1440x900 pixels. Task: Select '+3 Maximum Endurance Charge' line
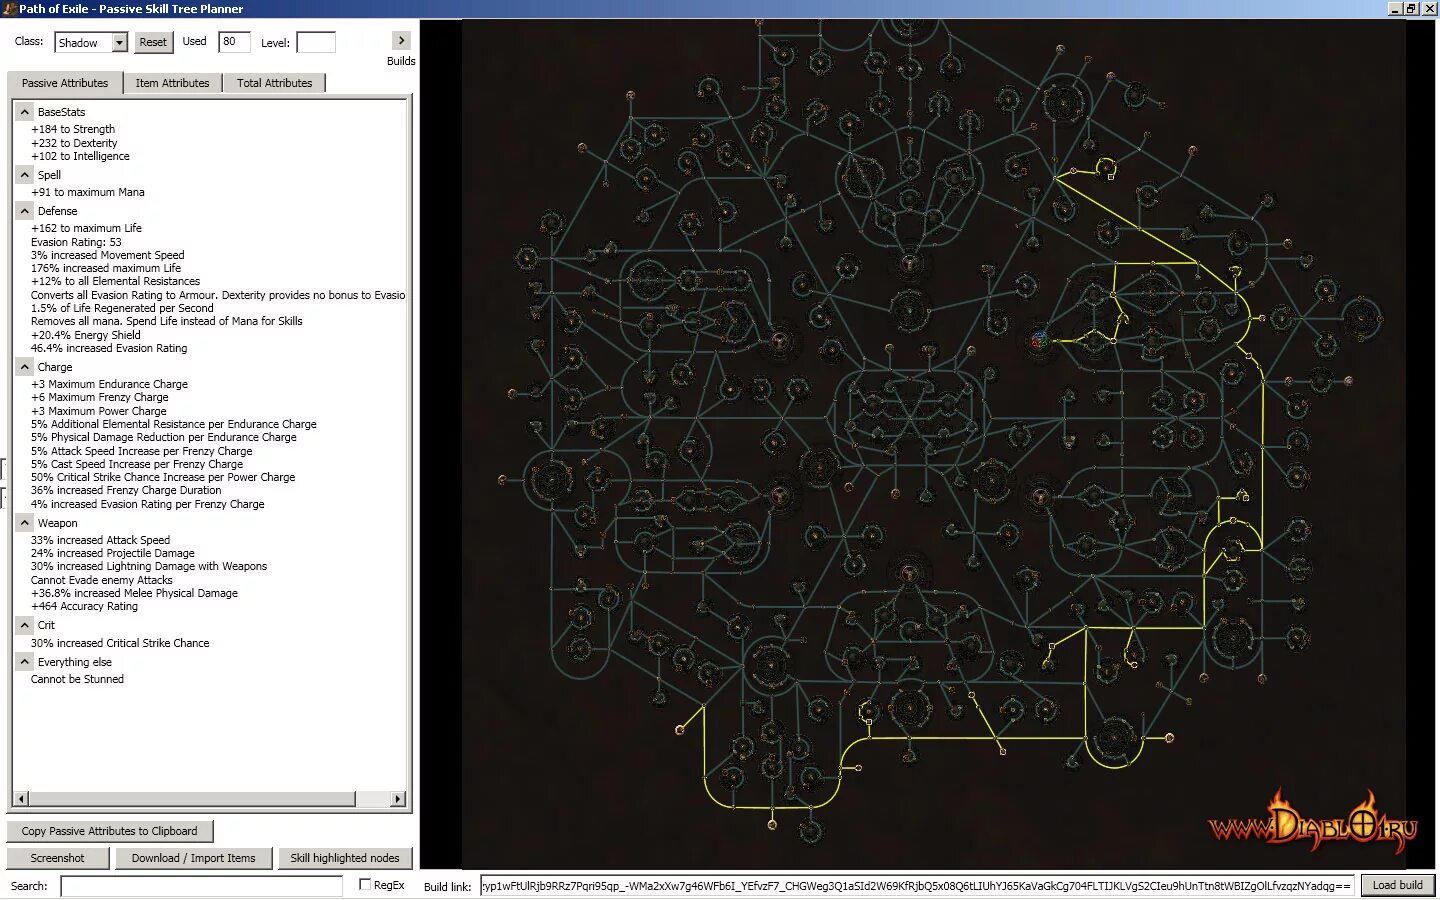click(109, 384)
